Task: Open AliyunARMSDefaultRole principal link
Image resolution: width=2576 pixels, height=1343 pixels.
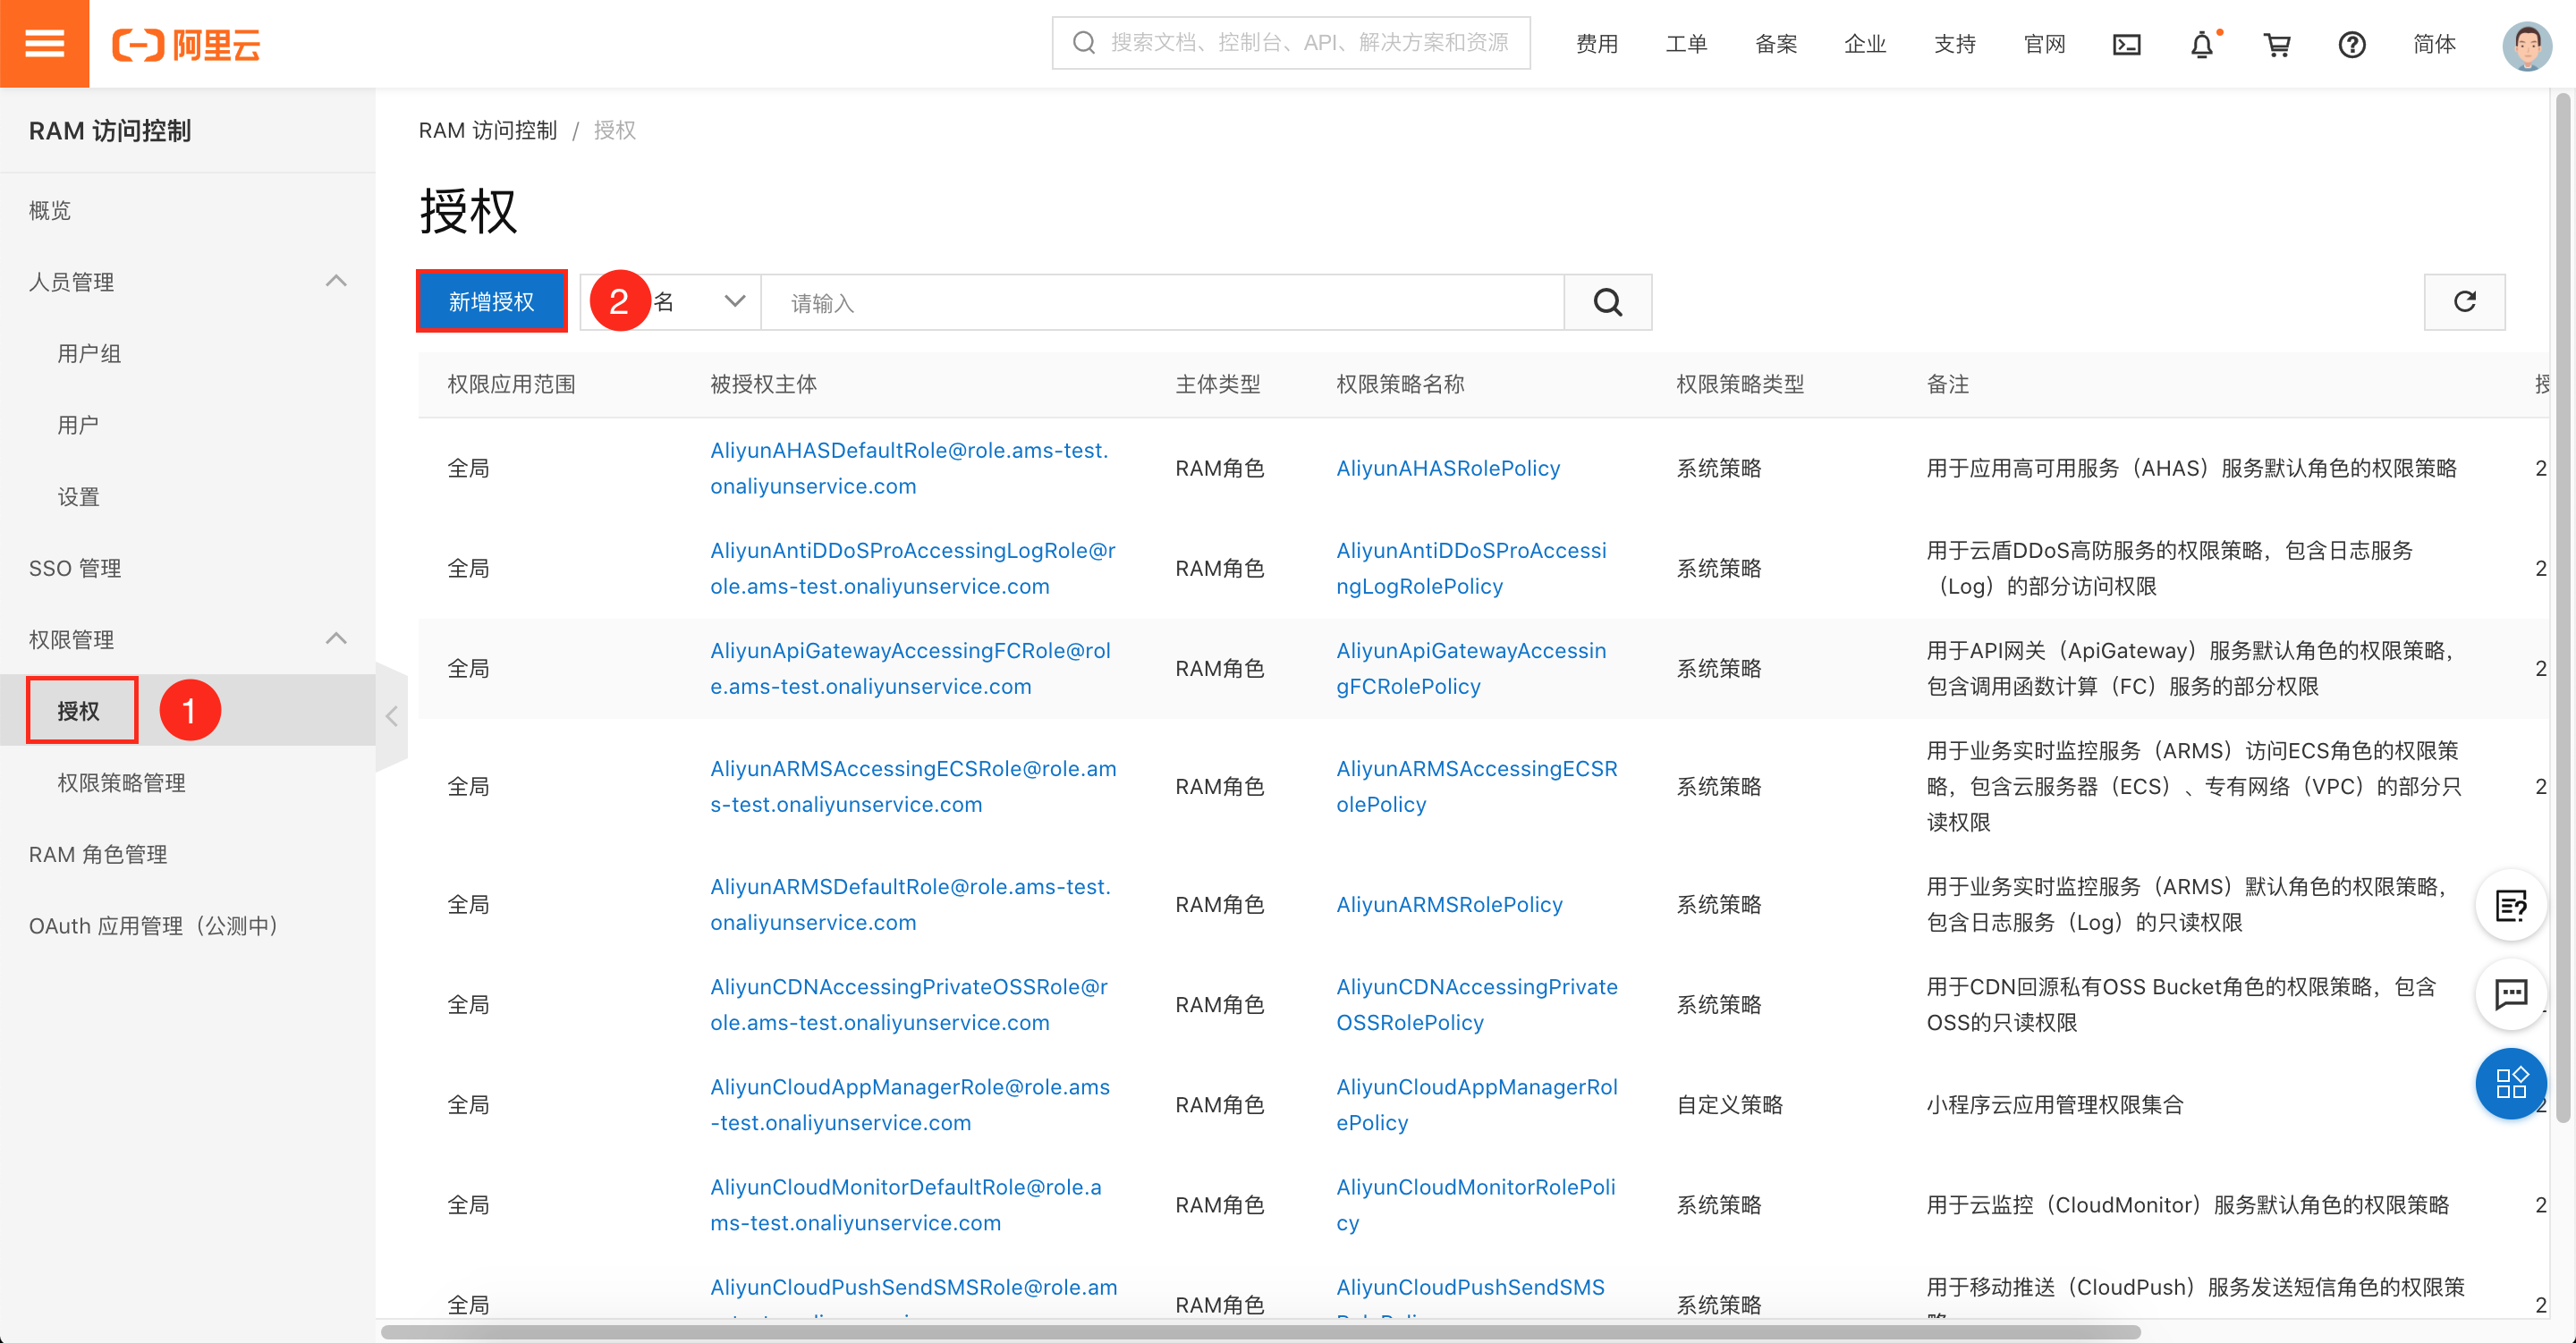Action: coord(910,904)
